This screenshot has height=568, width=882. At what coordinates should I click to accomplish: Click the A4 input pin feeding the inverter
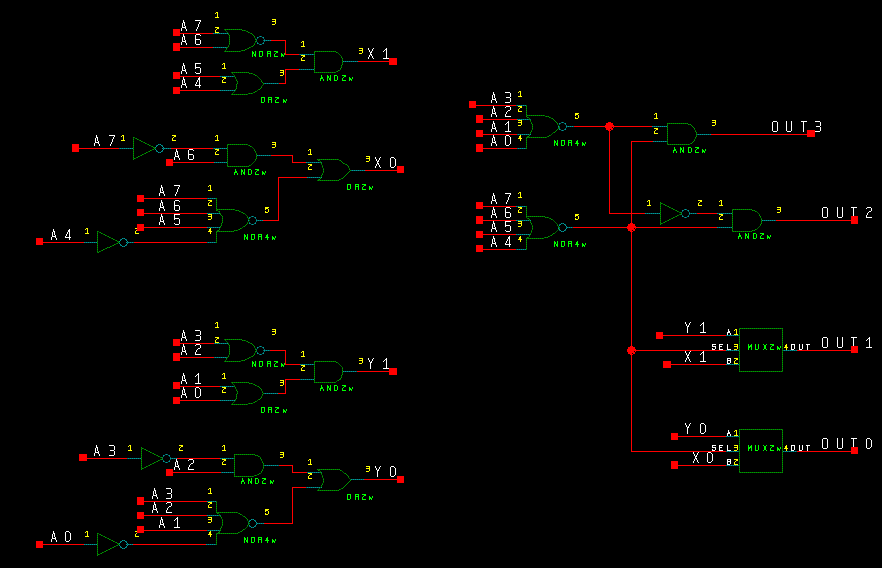point(39,241)
